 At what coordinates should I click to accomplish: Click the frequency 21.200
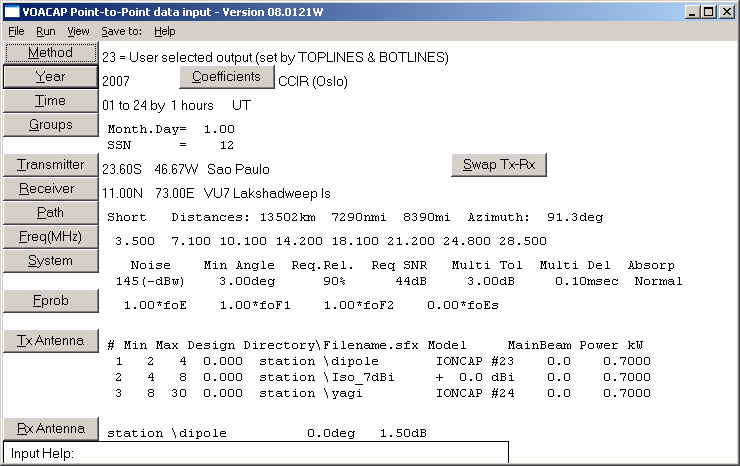tap(411, 241)
